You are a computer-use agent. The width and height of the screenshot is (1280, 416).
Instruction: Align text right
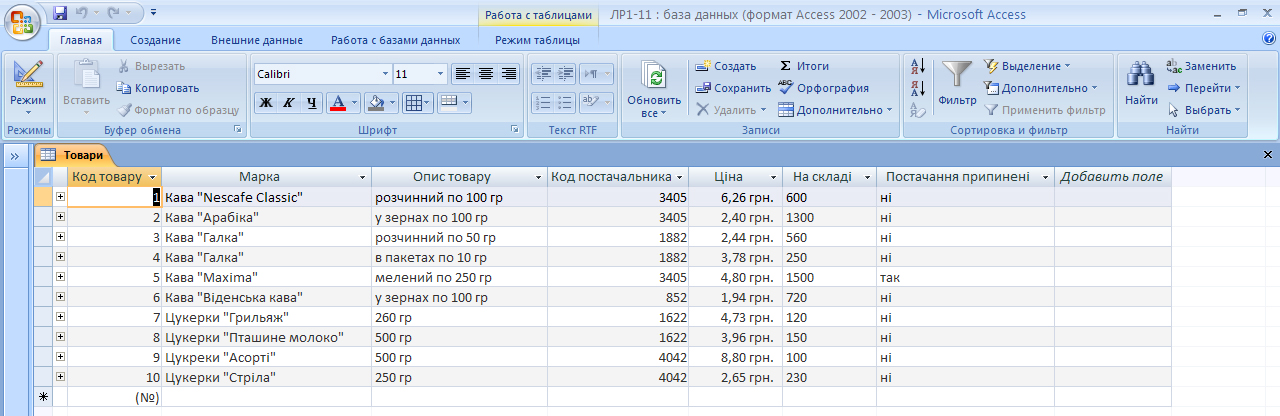[509, 73]
